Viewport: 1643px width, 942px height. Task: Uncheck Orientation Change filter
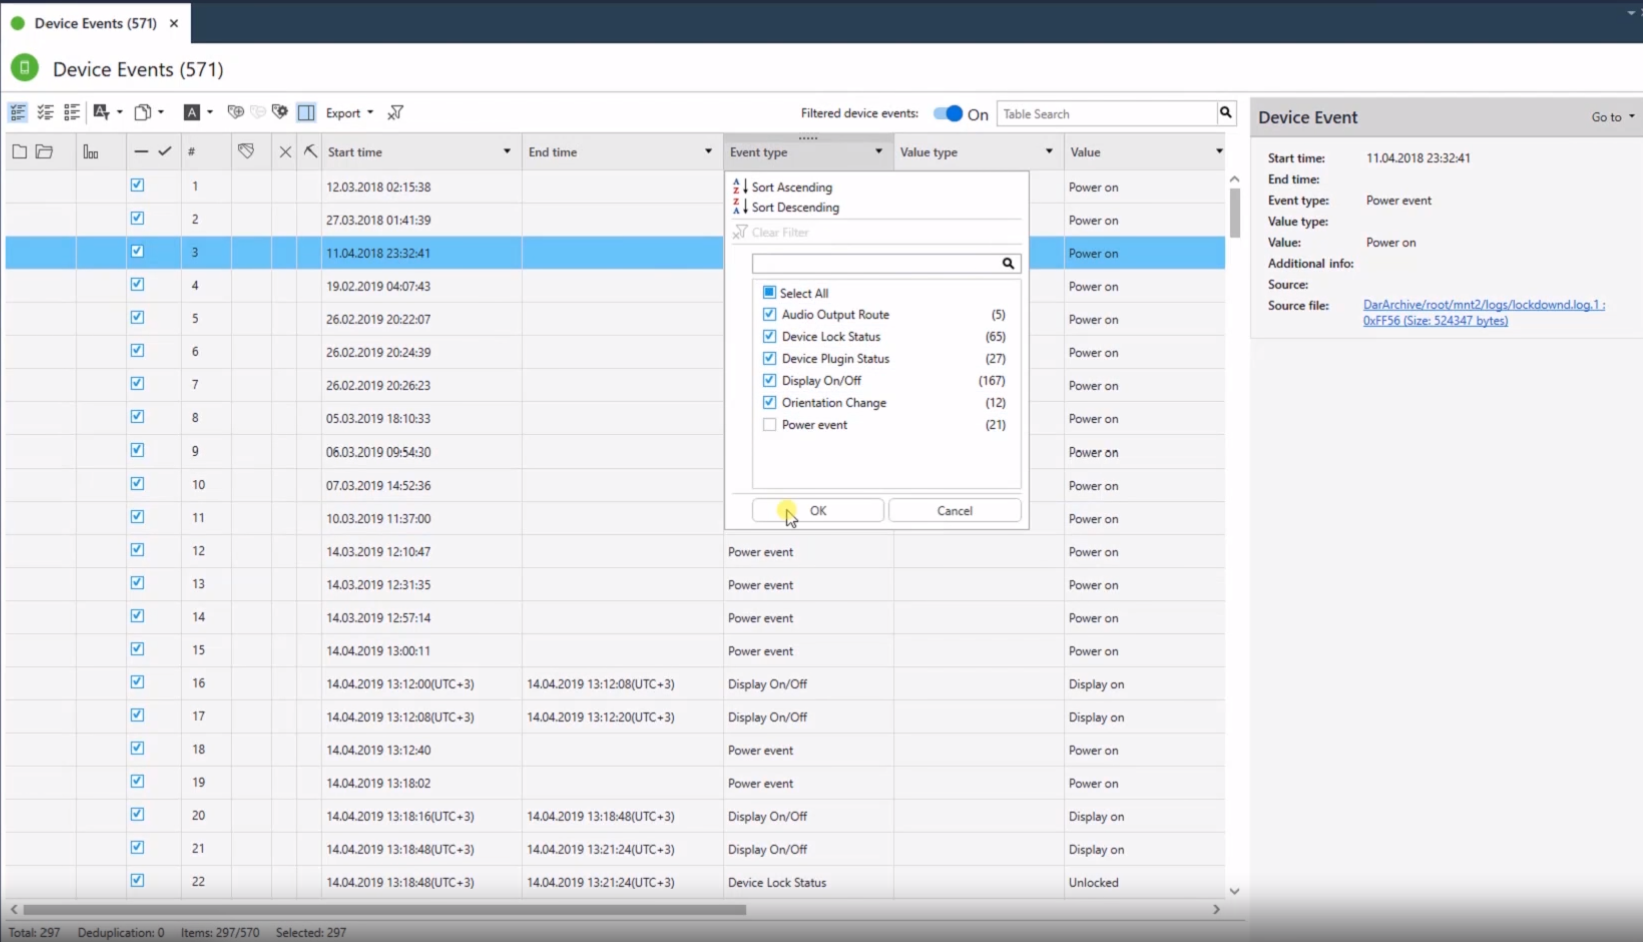click(x=769, y=402)
